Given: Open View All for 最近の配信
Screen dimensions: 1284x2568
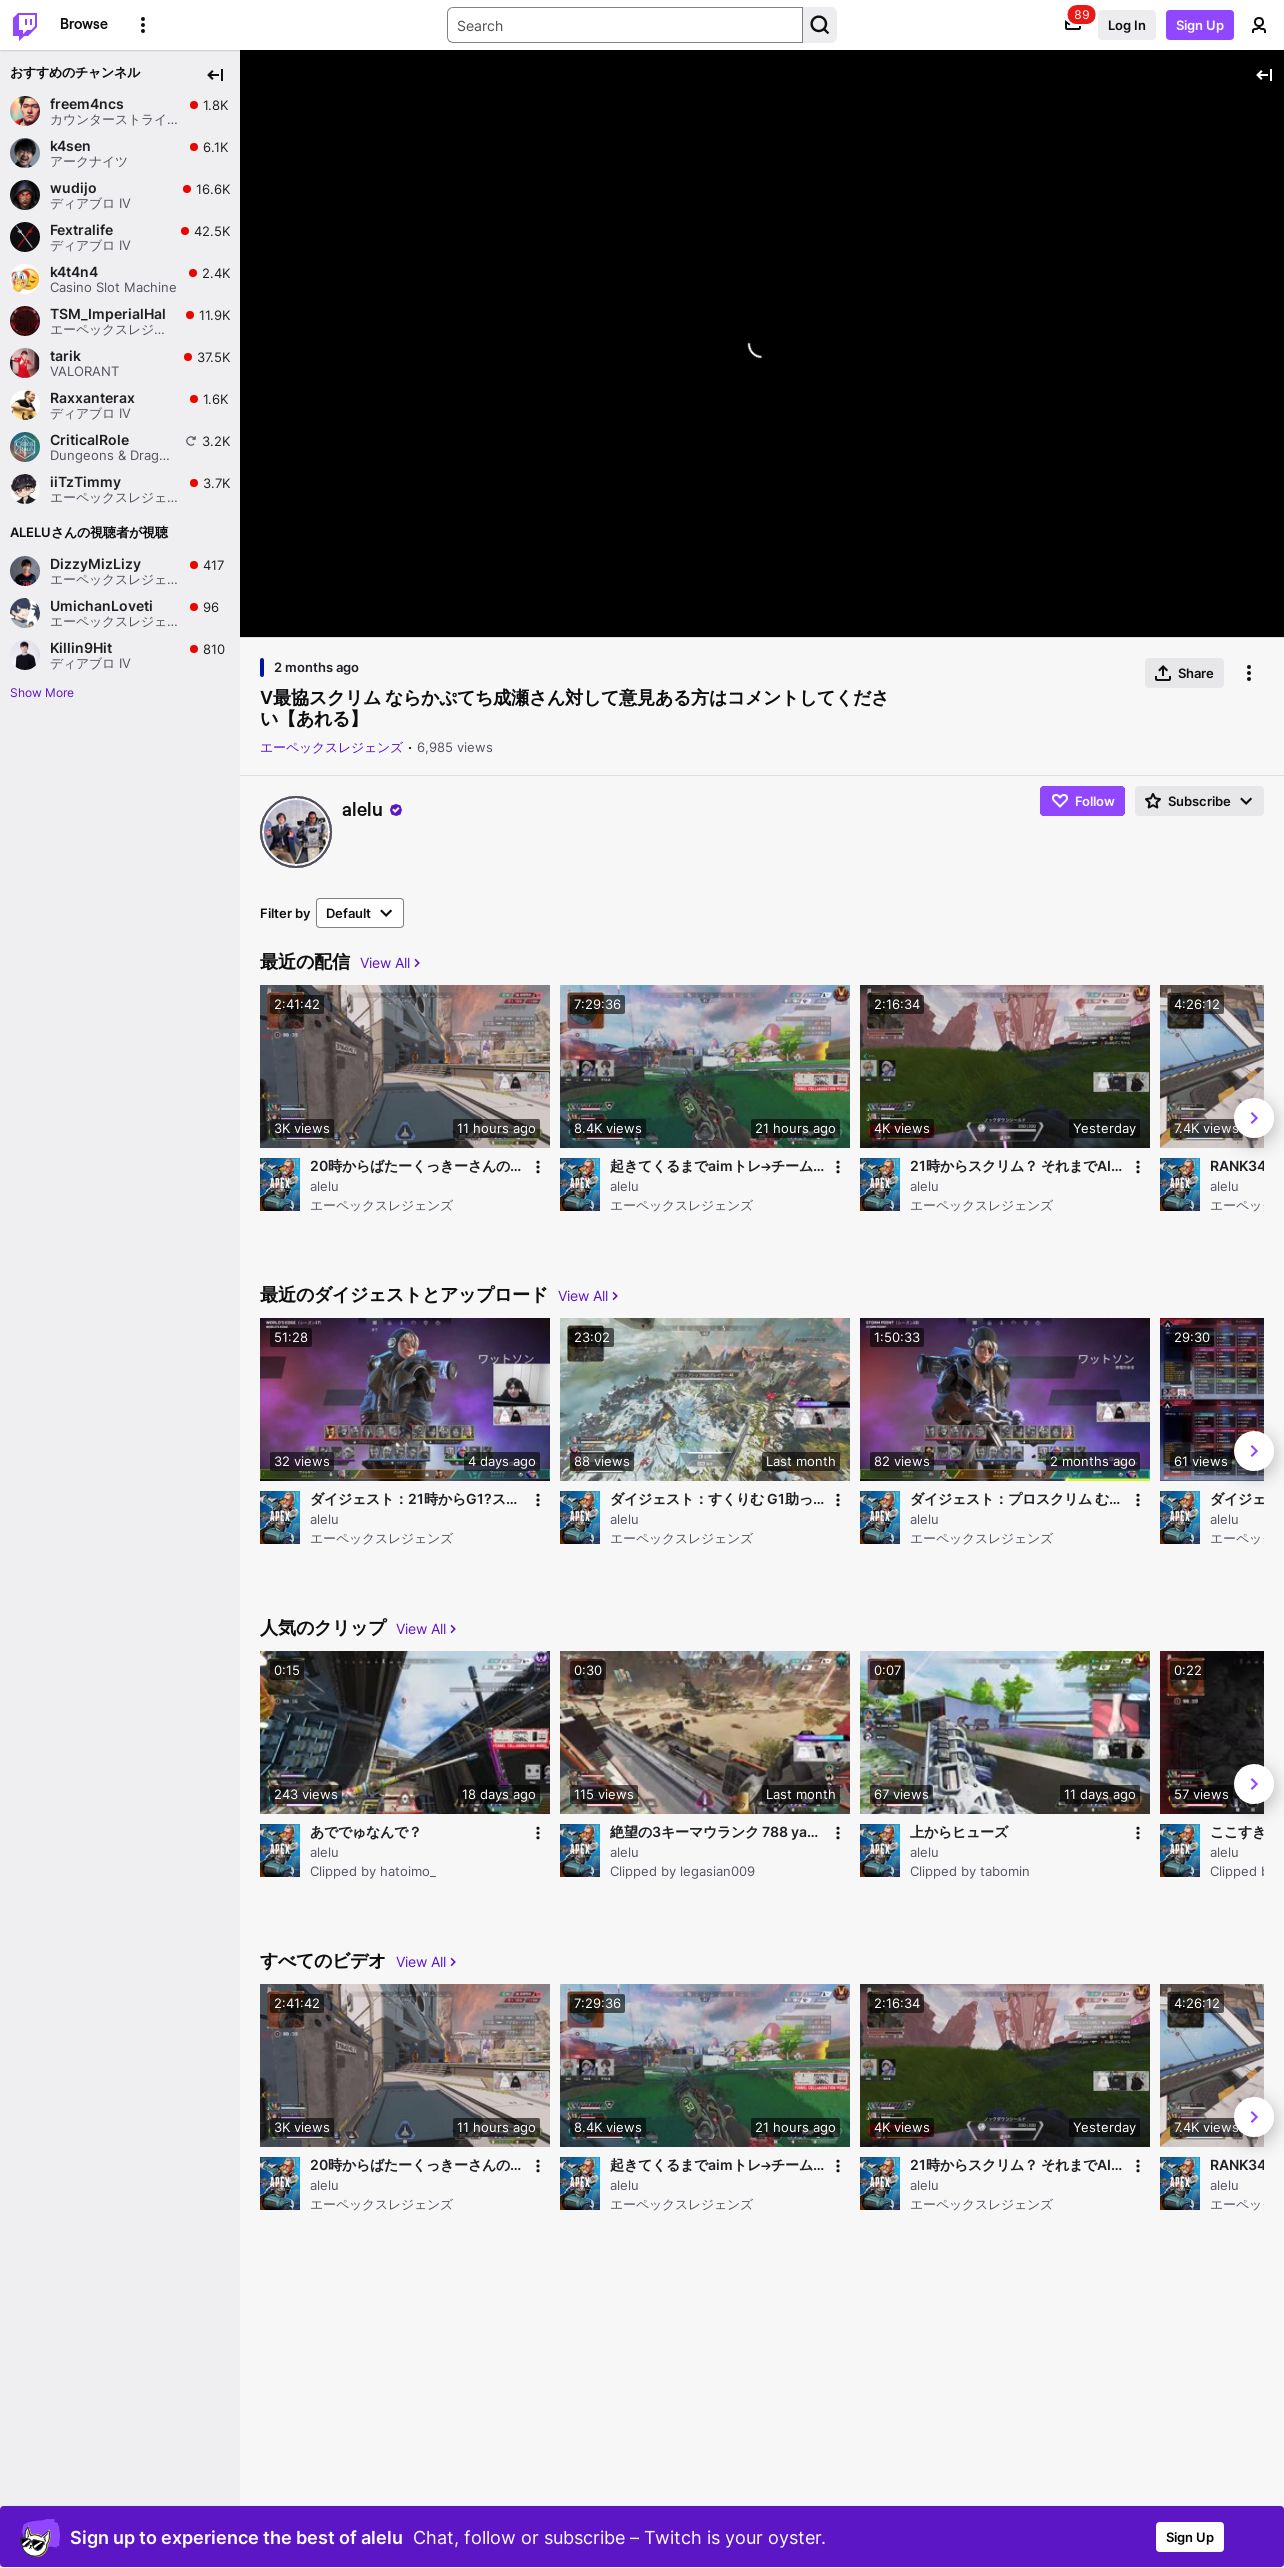Looking at the screenshot, I should (390, 963).
